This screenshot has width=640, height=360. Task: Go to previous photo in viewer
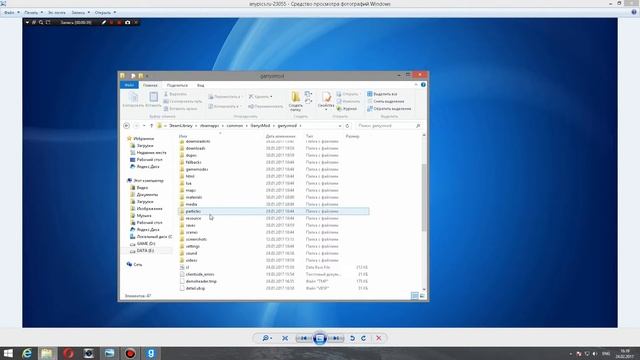pos(304,338)
